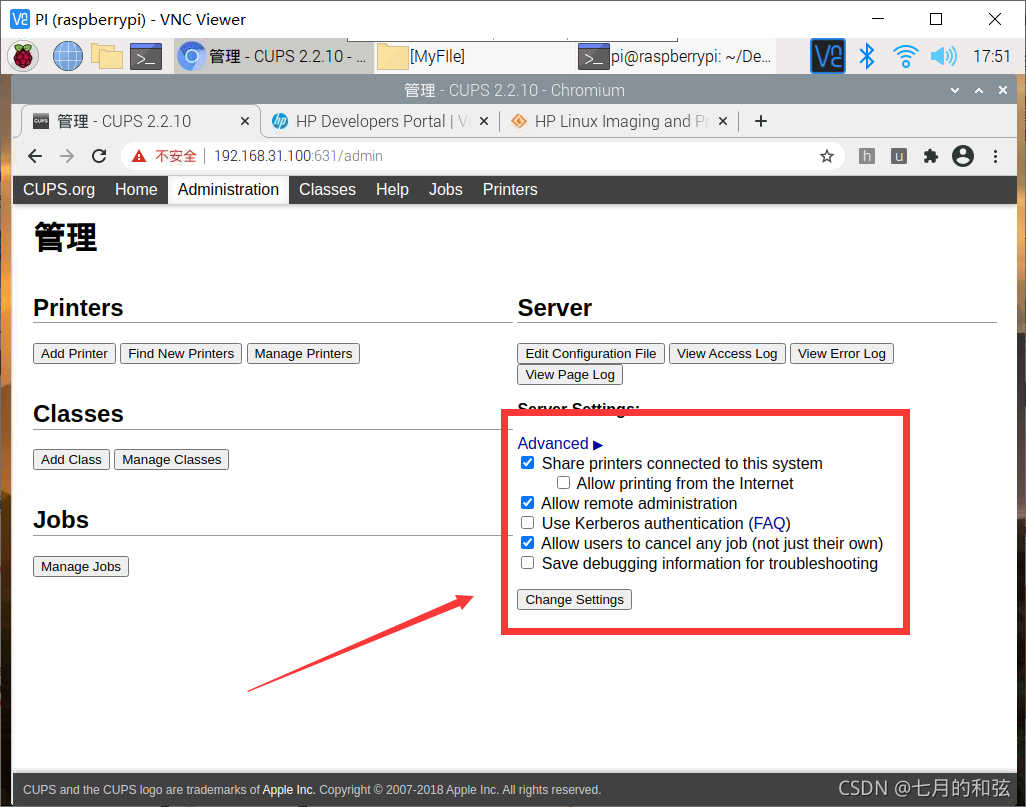The image size is (1026, 807).
Task: Open the Classes nav item
Action: [327, 190]
